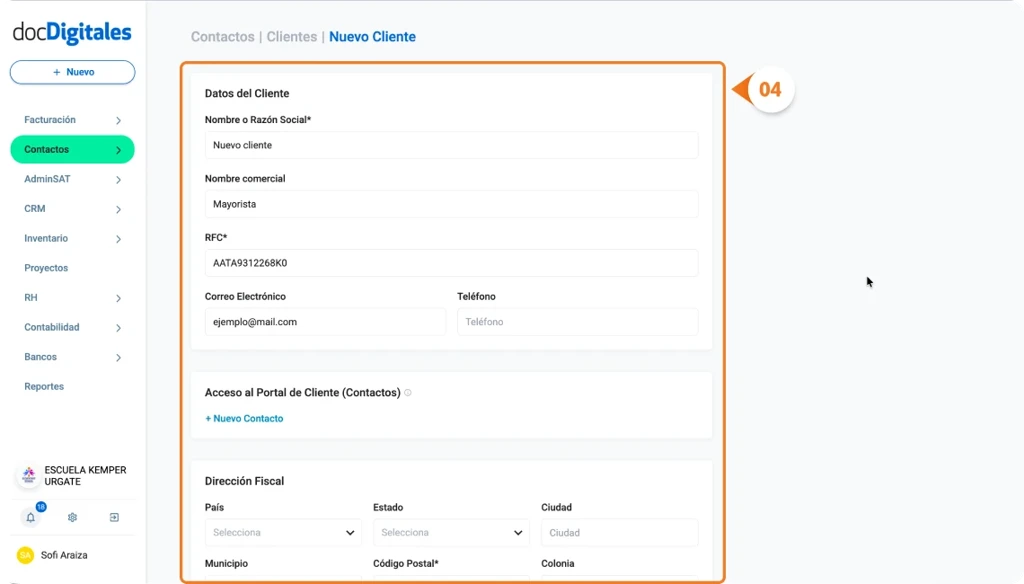1024x584 pixels.
Task: Open the Estado dropdown
Action: (x=451, y=532)
